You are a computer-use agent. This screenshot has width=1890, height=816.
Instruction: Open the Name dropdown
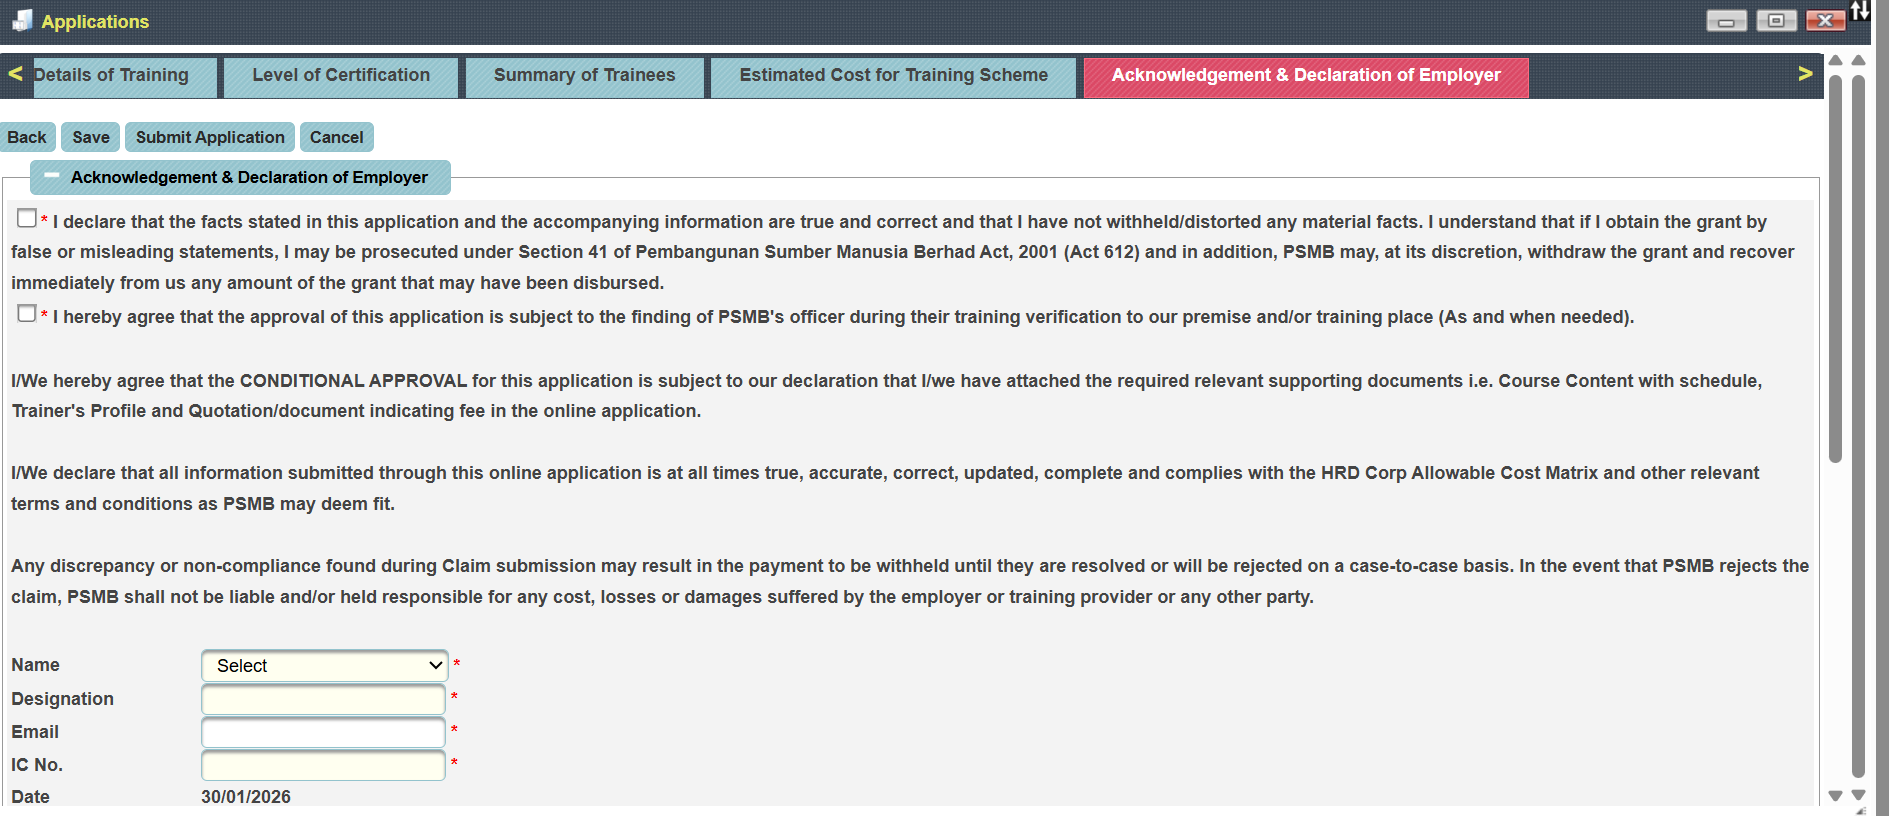tap(324, 666)
